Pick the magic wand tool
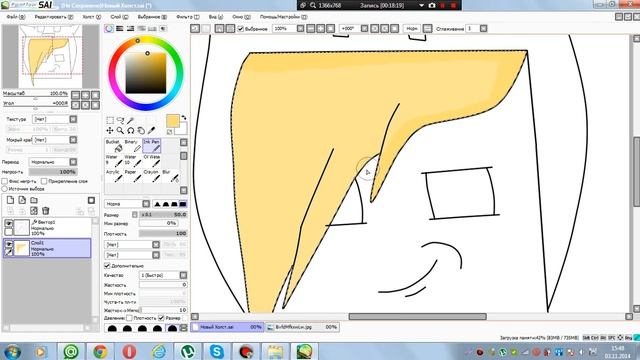The image size is (640, 360). [x=131, y=120]
